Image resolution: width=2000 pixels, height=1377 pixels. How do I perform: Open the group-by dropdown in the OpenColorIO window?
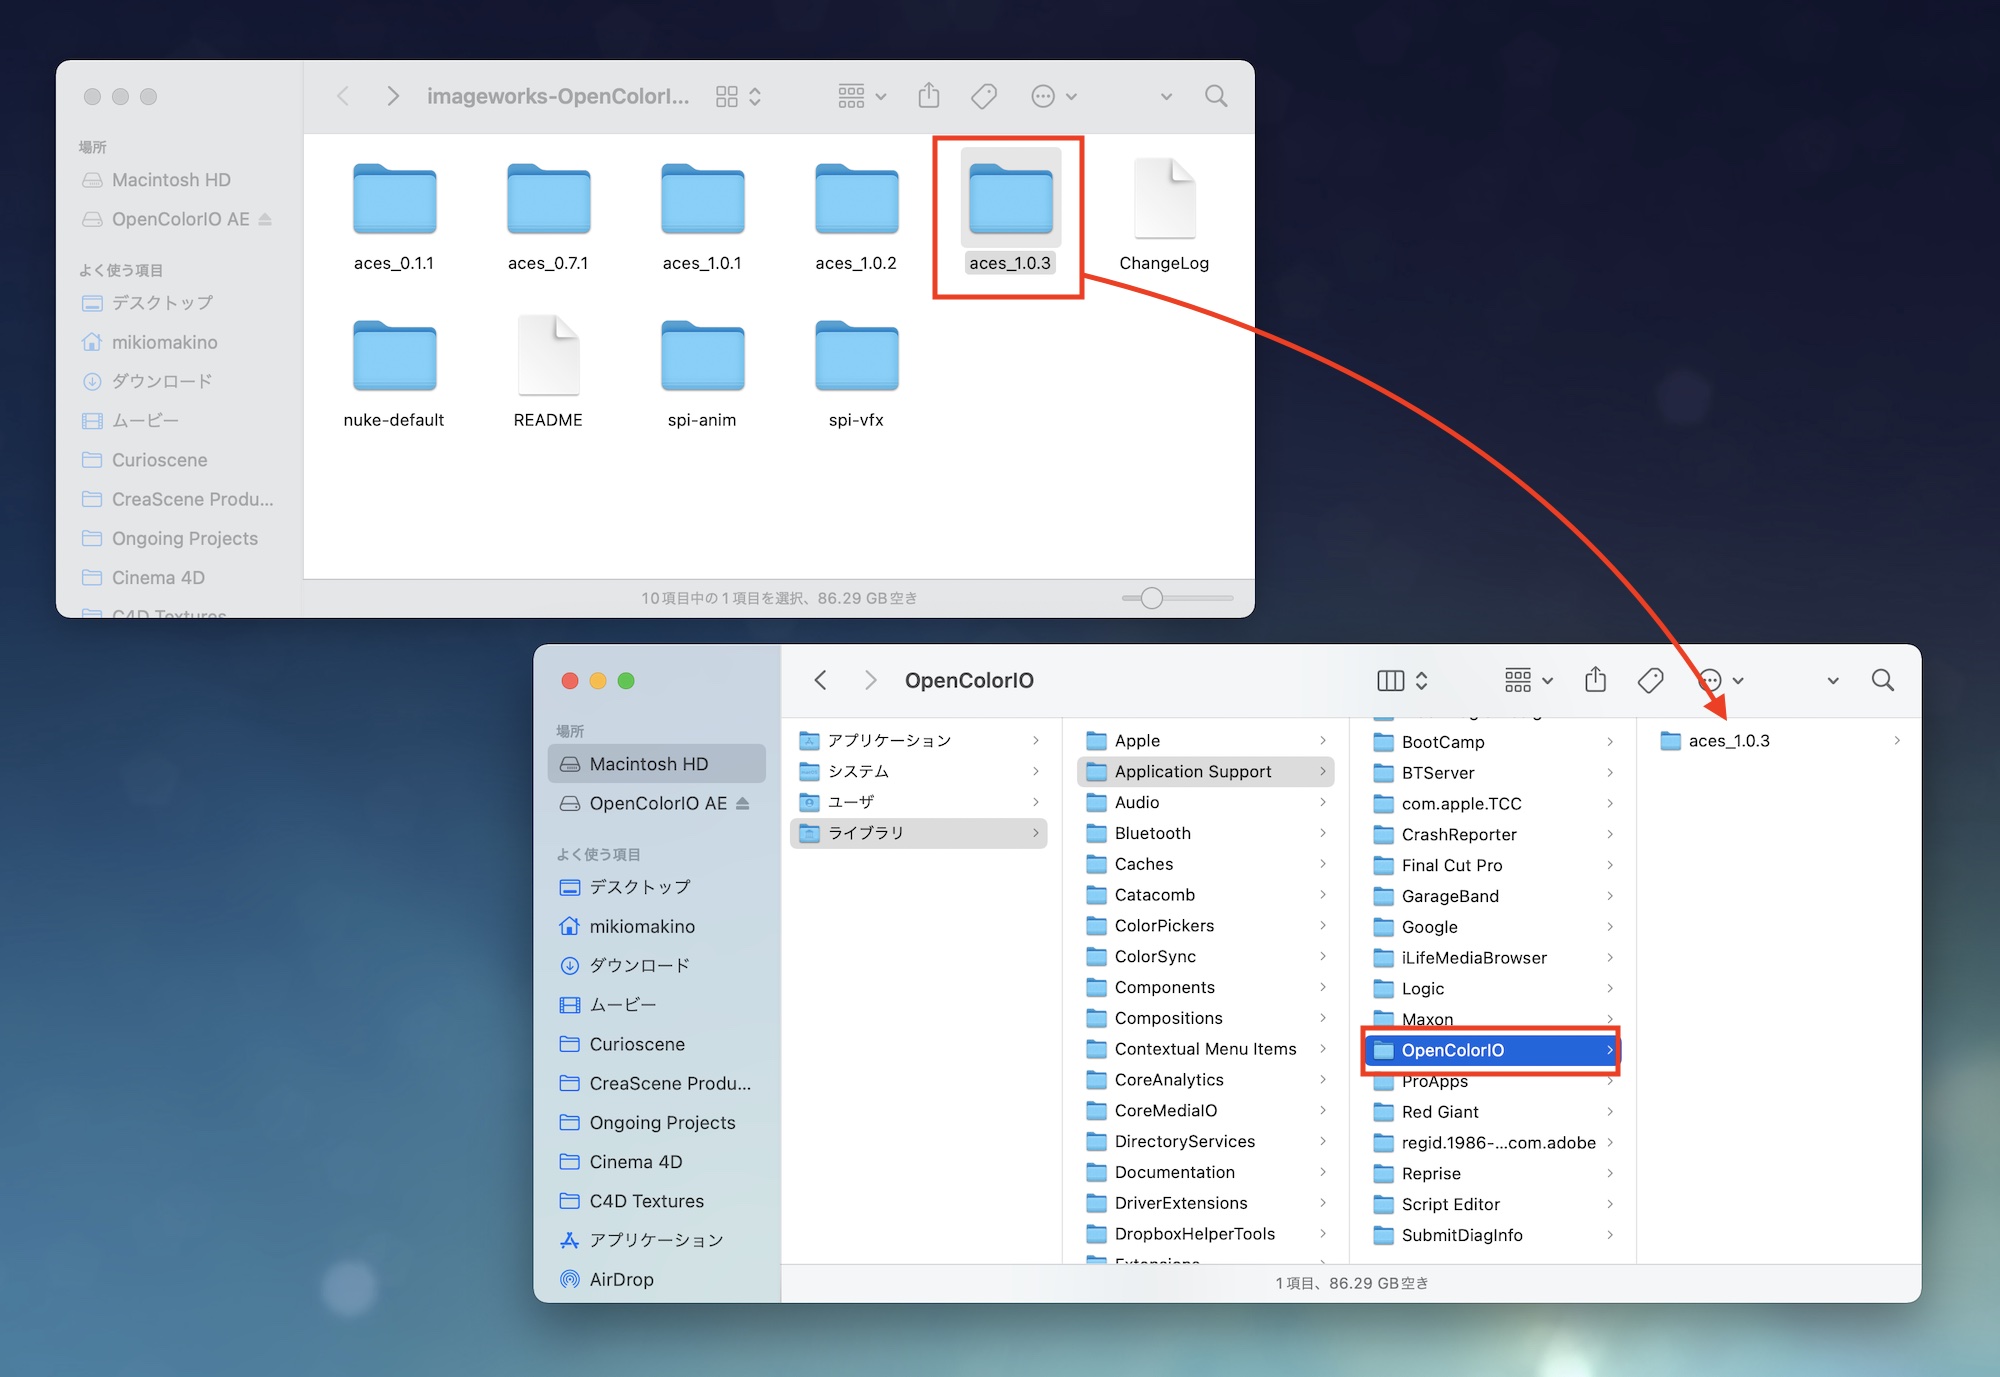(1528, 680)
